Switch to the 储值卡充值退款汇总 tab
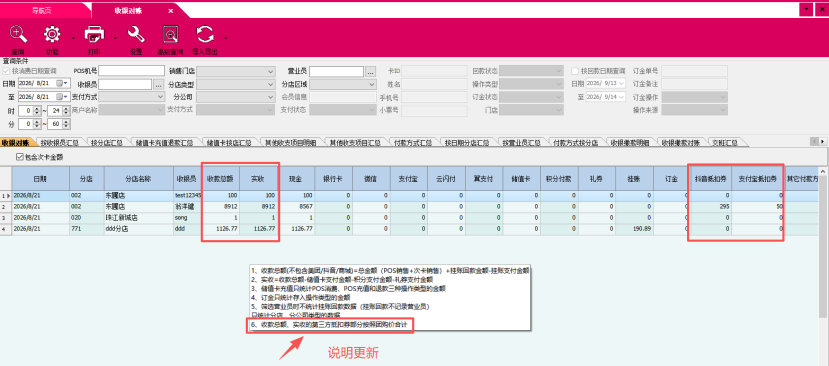This screenshot has height=366, width=829. pyautogui.click(x=164, y=143)
